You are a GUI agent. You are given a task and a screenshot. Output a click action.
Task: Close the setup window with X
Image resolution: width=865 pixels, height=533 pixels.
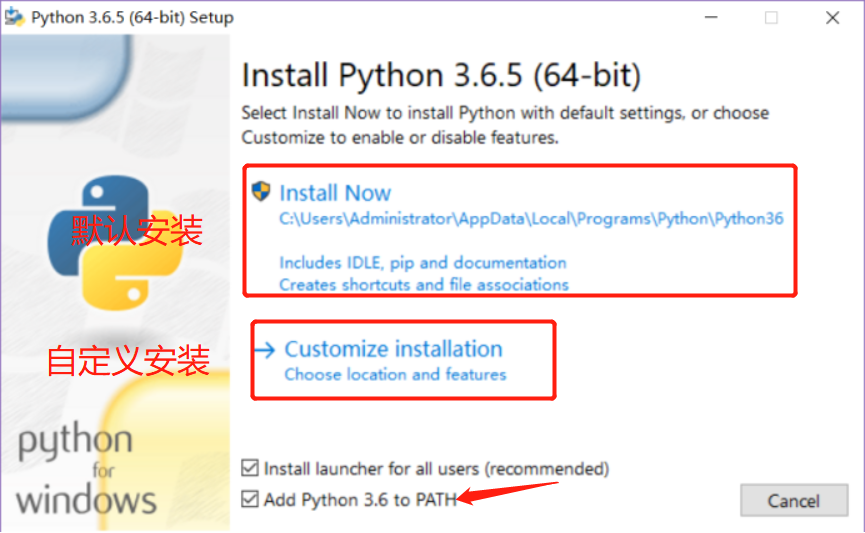[832, 17]
